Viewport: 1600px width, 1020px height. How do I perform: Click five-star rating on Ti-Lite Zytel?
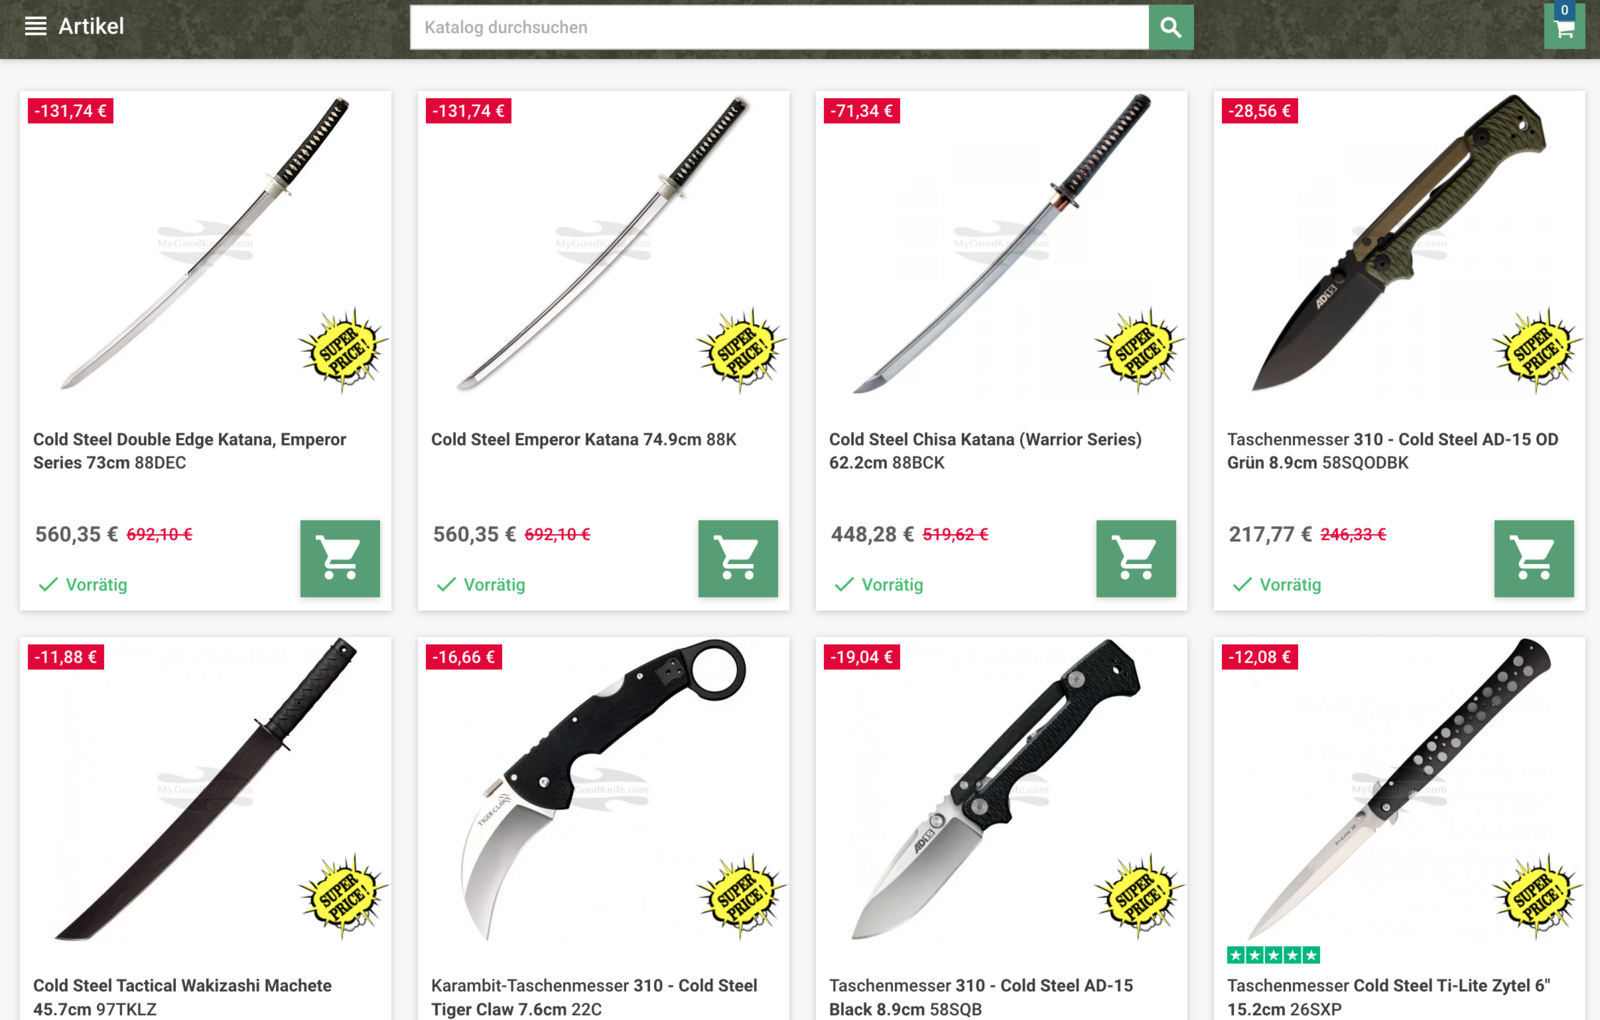tap(1273, 955)
